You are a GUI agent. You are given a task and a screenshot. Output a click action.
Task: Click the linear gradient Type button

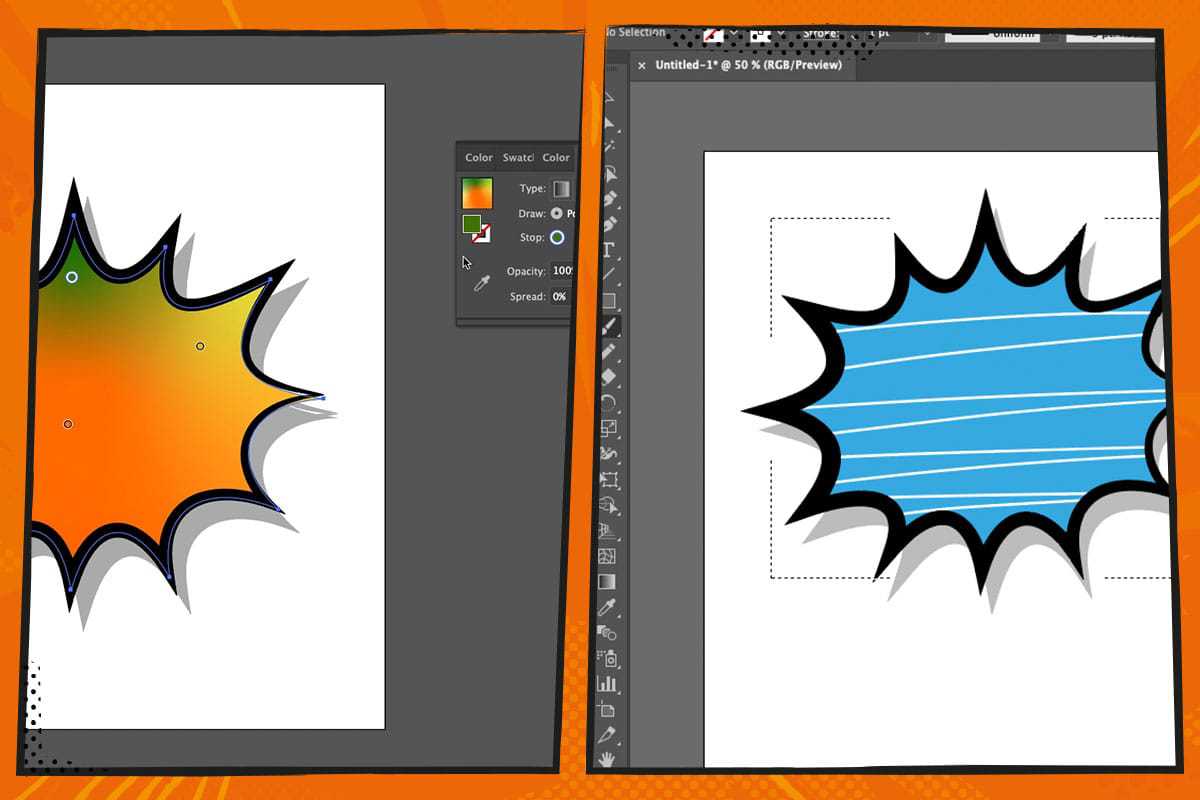(562, 188)
